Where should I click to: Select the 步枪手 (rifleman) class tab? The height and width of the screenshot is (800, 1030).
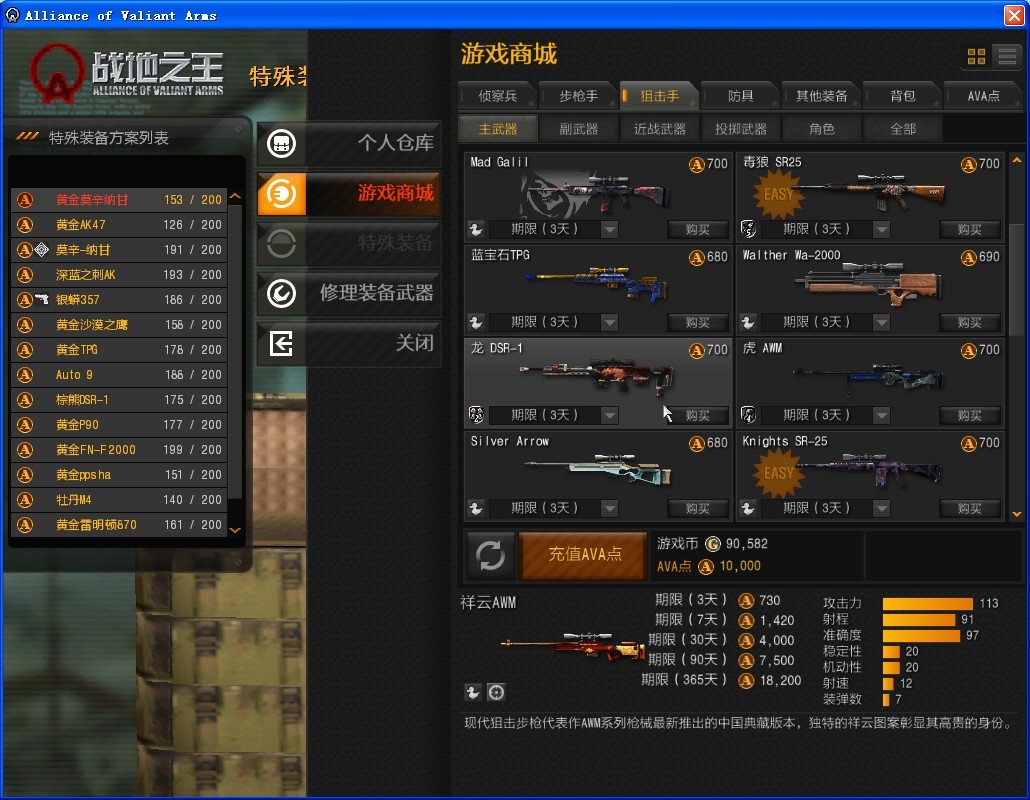[578, 96]
